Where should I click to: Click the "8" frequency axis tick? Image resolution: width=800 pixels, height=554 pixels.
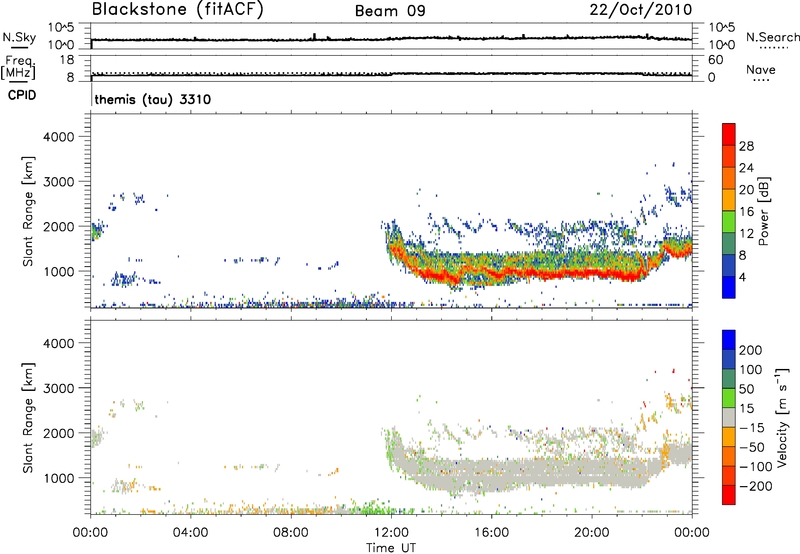click(x=70, y=78)
